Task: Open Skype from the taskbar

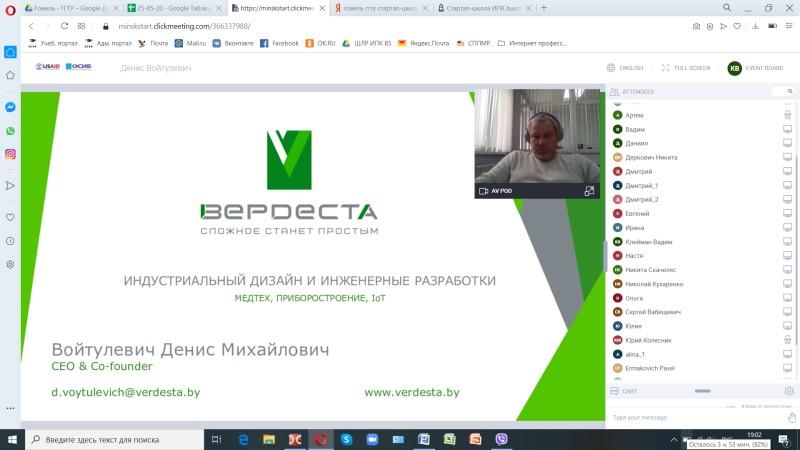Action: [x=346, y=440]
